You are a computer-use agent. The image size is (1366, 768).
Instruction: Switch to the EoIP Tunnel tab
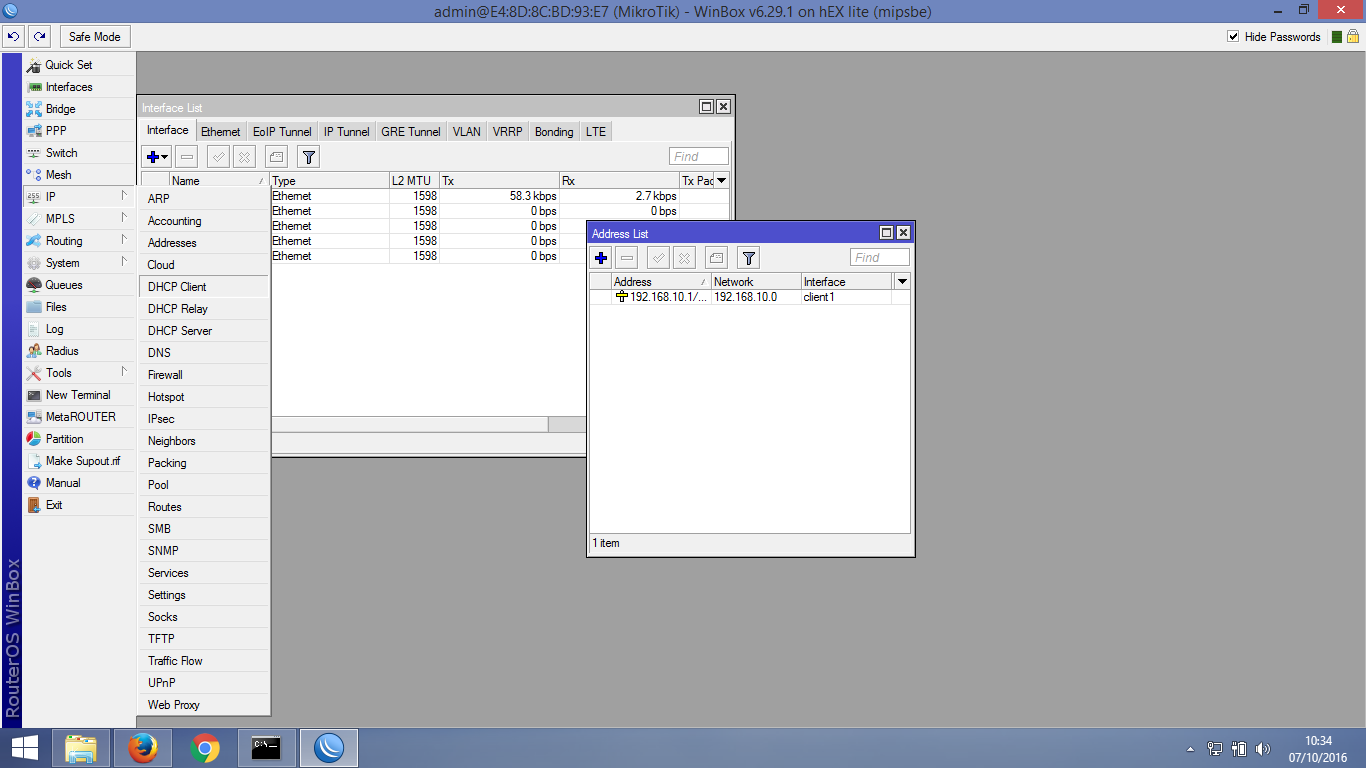[282, 132]
